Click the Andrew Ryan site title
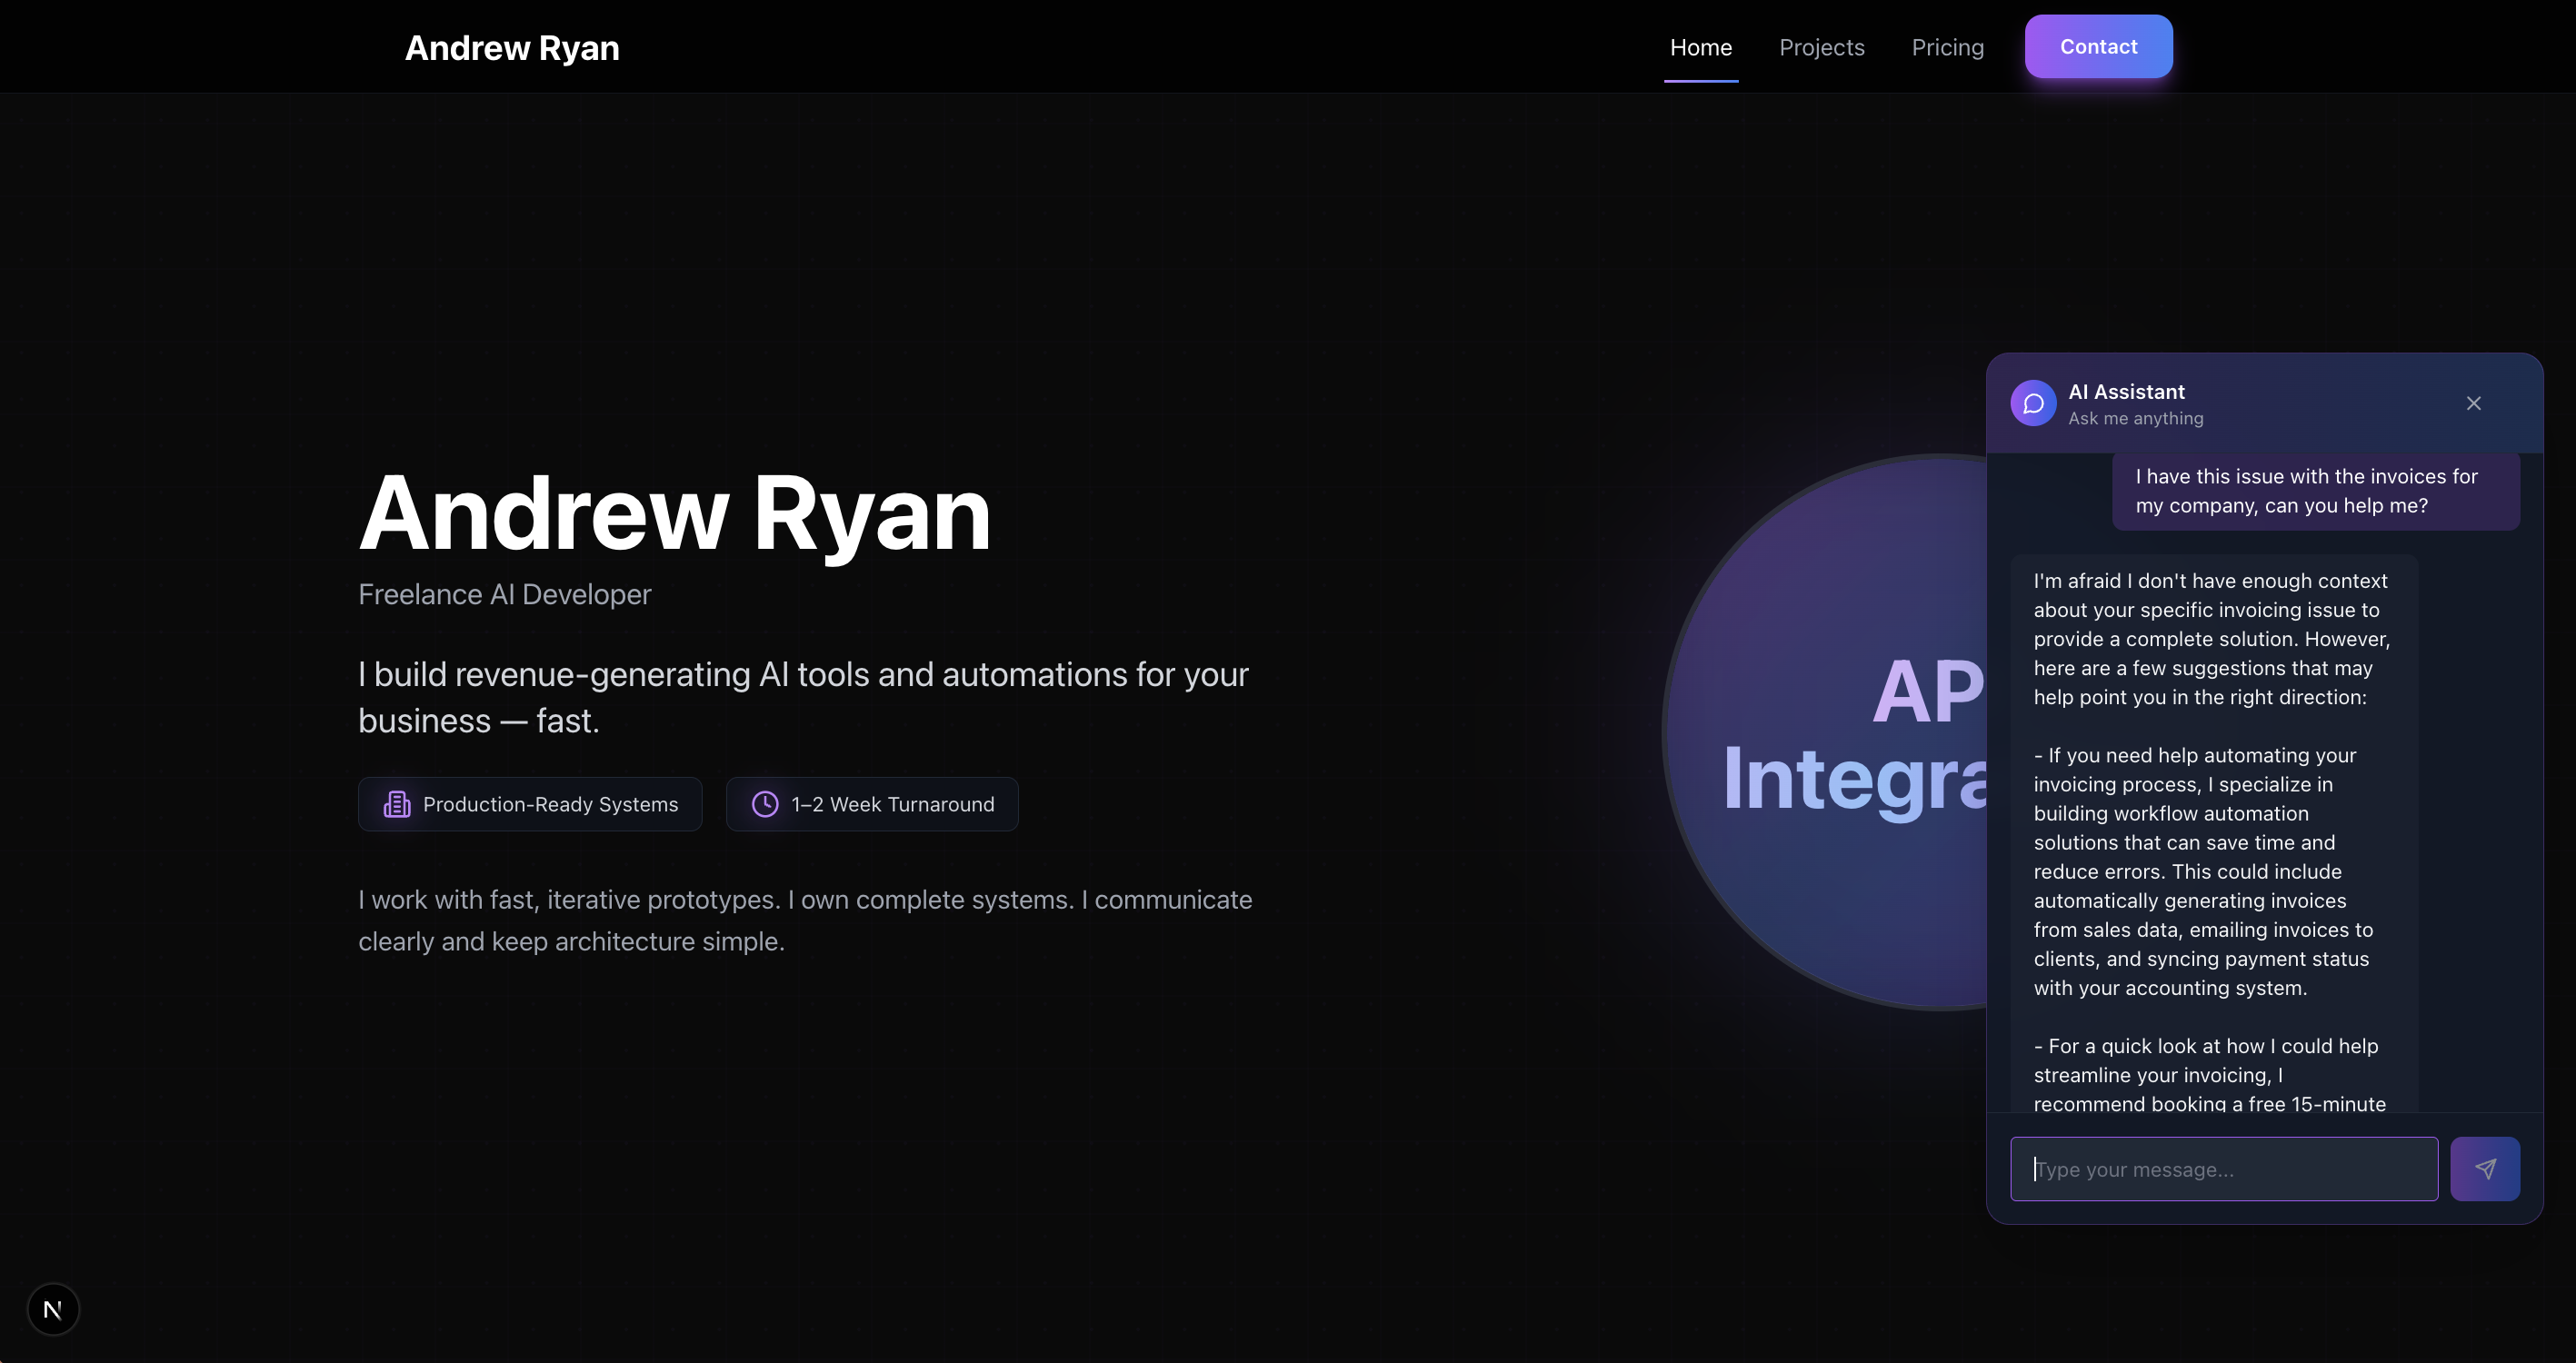This screenshot has width=2576, height=1363. coord(512,47)
